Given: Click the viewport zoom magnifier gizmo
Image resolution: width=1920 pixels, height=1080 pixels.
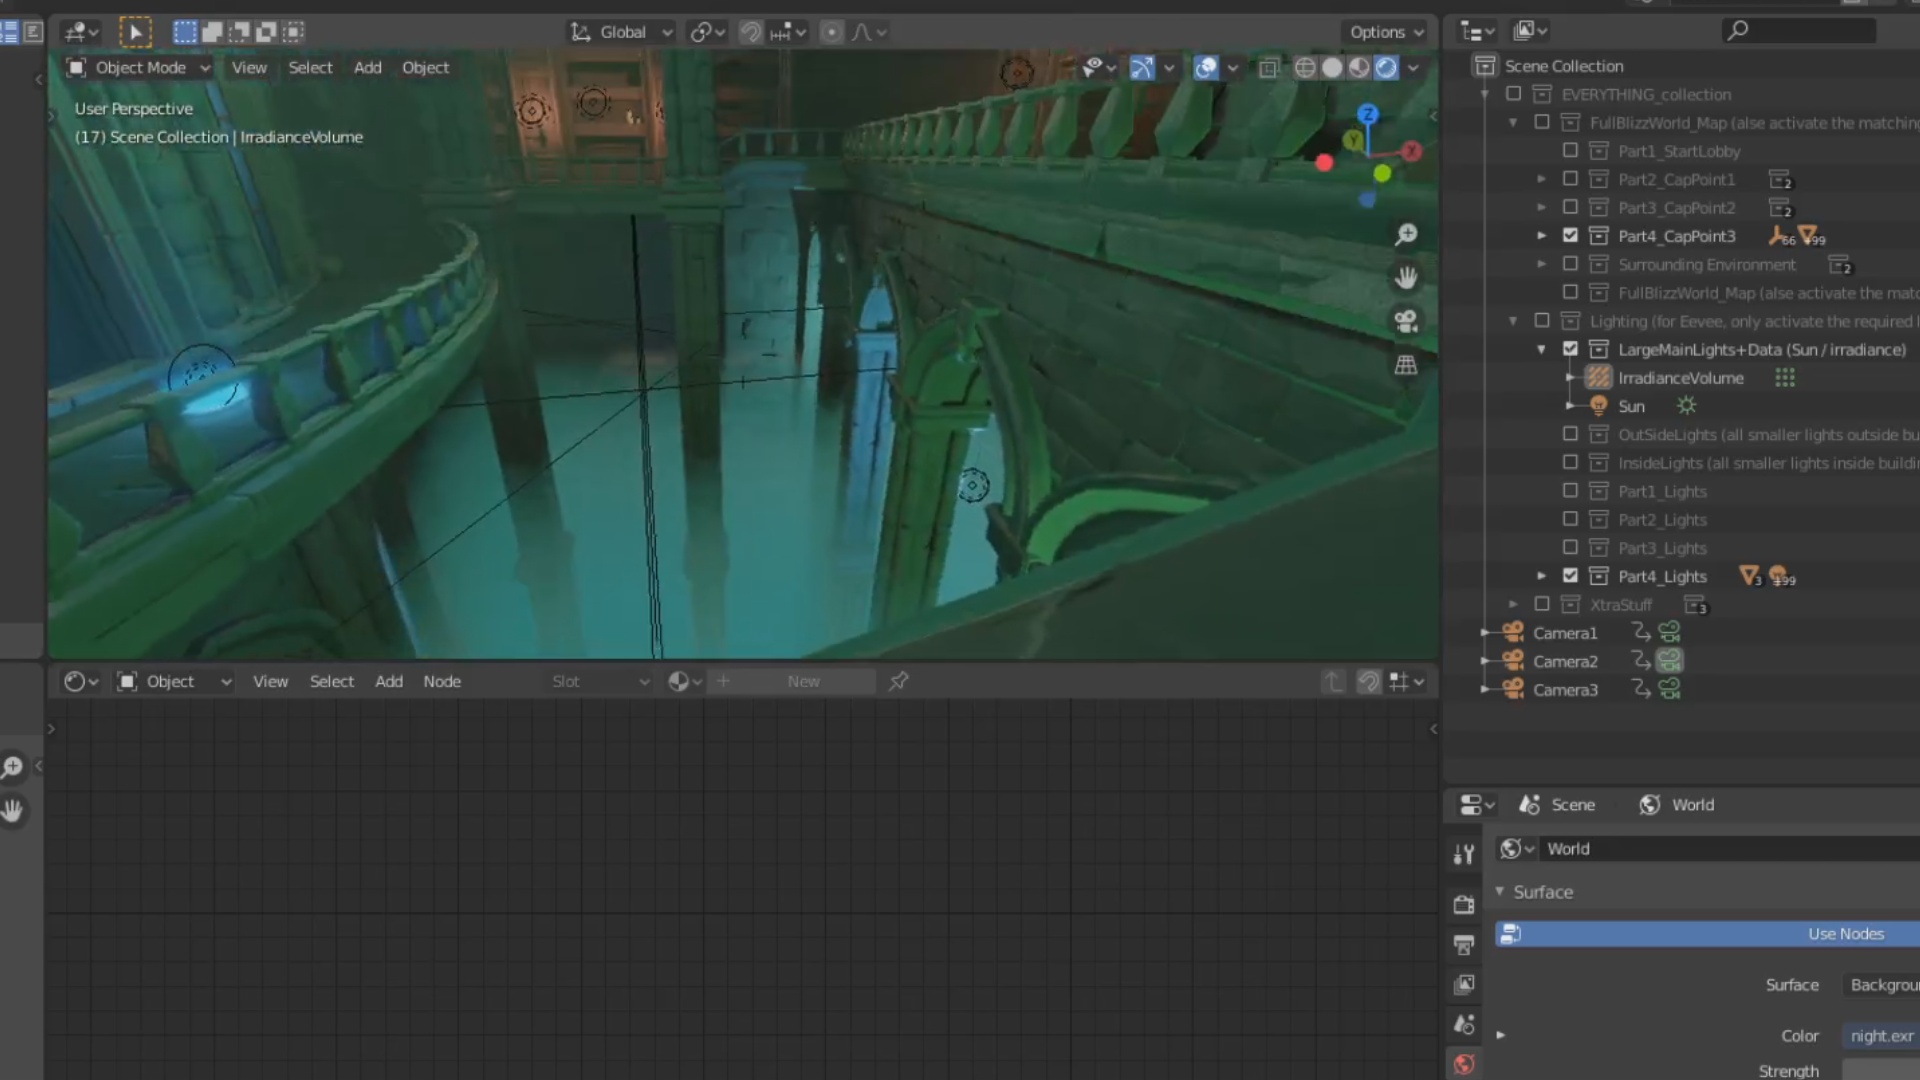Looking at the screenshot, I should tap(1406, 234).
